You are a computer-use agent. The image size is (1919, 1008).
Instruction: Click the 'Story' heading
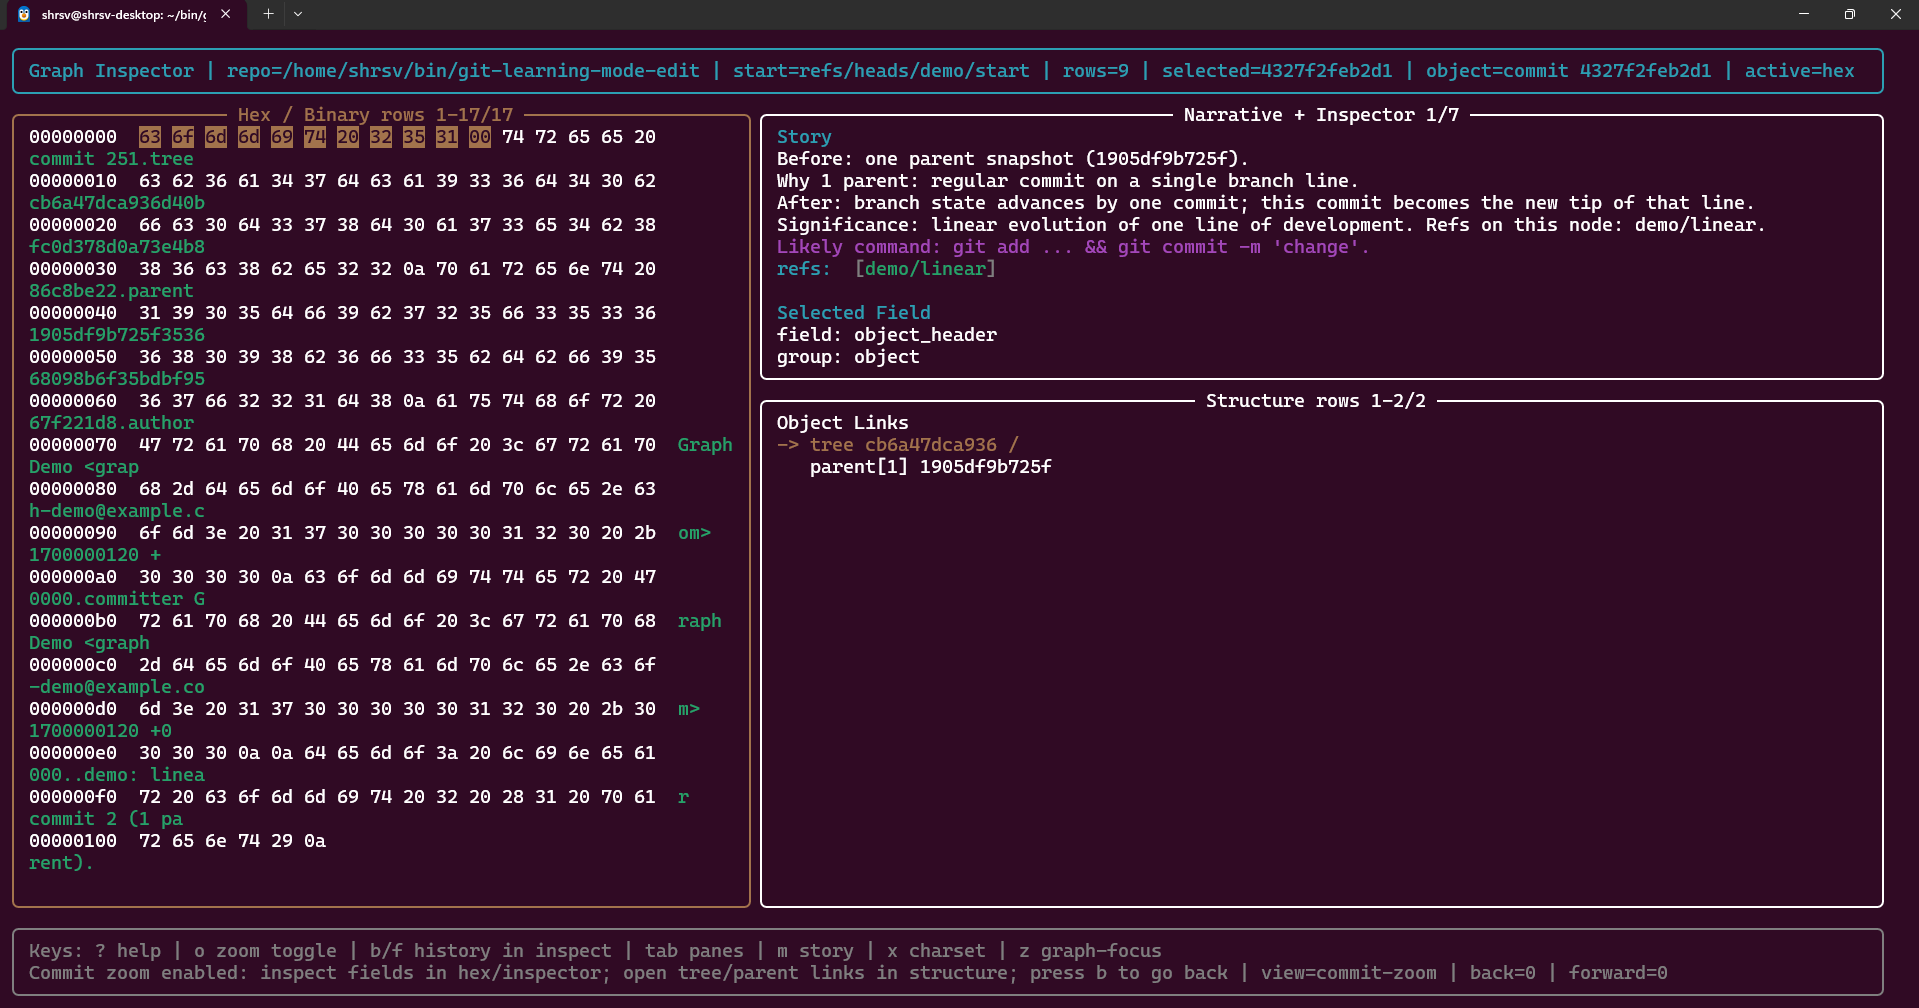pos(804,137)
